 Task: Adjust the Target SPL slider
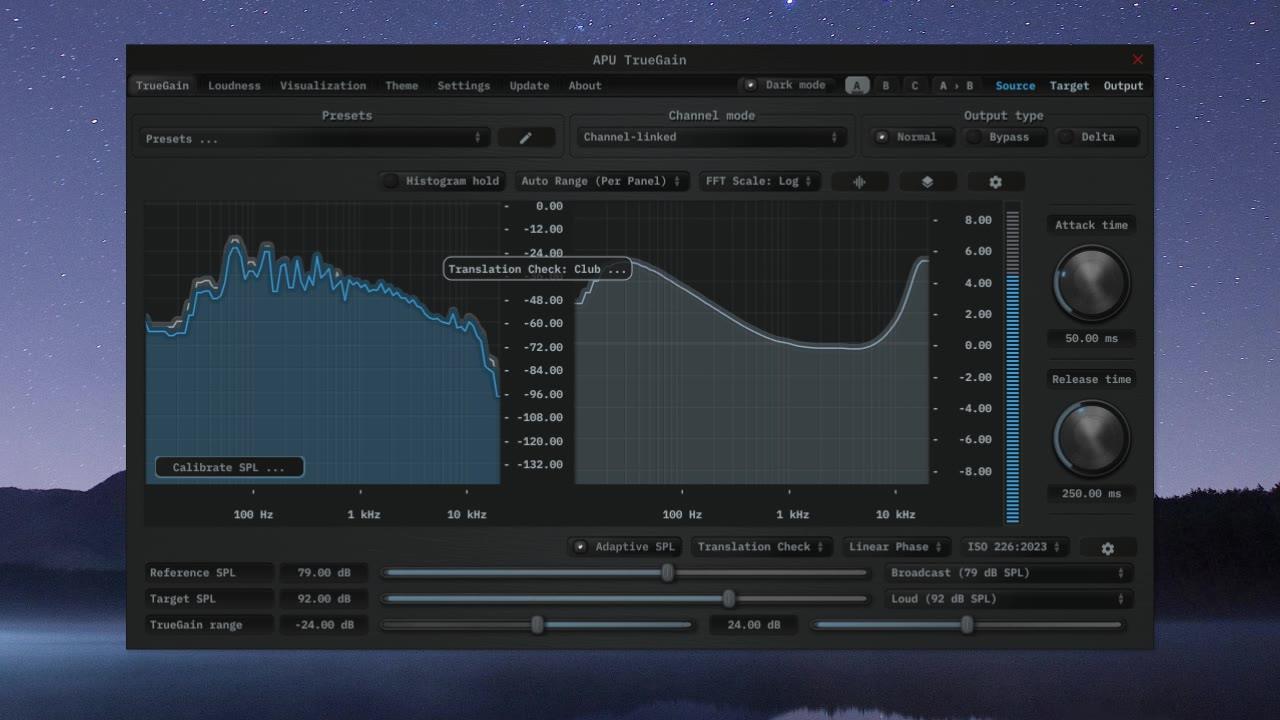coord(625,599)
